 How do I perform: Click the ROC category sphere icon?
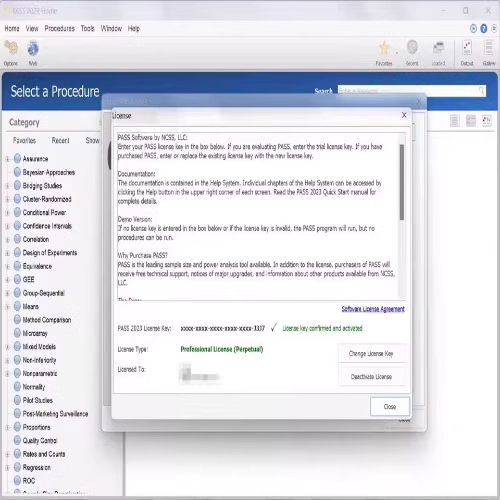pyautogui.click(x=17, y=480)
